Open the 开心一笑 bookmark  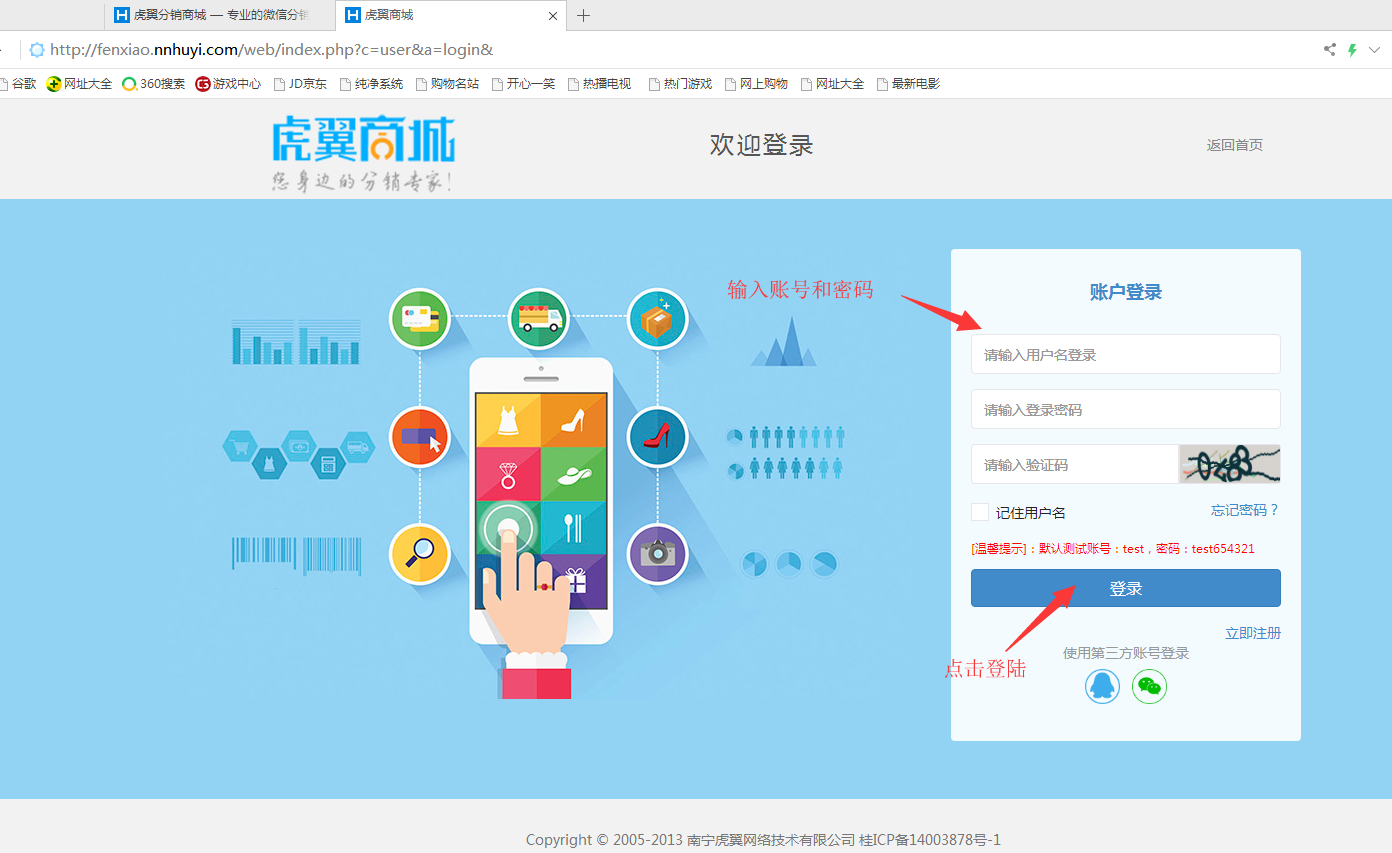[523, 84]
